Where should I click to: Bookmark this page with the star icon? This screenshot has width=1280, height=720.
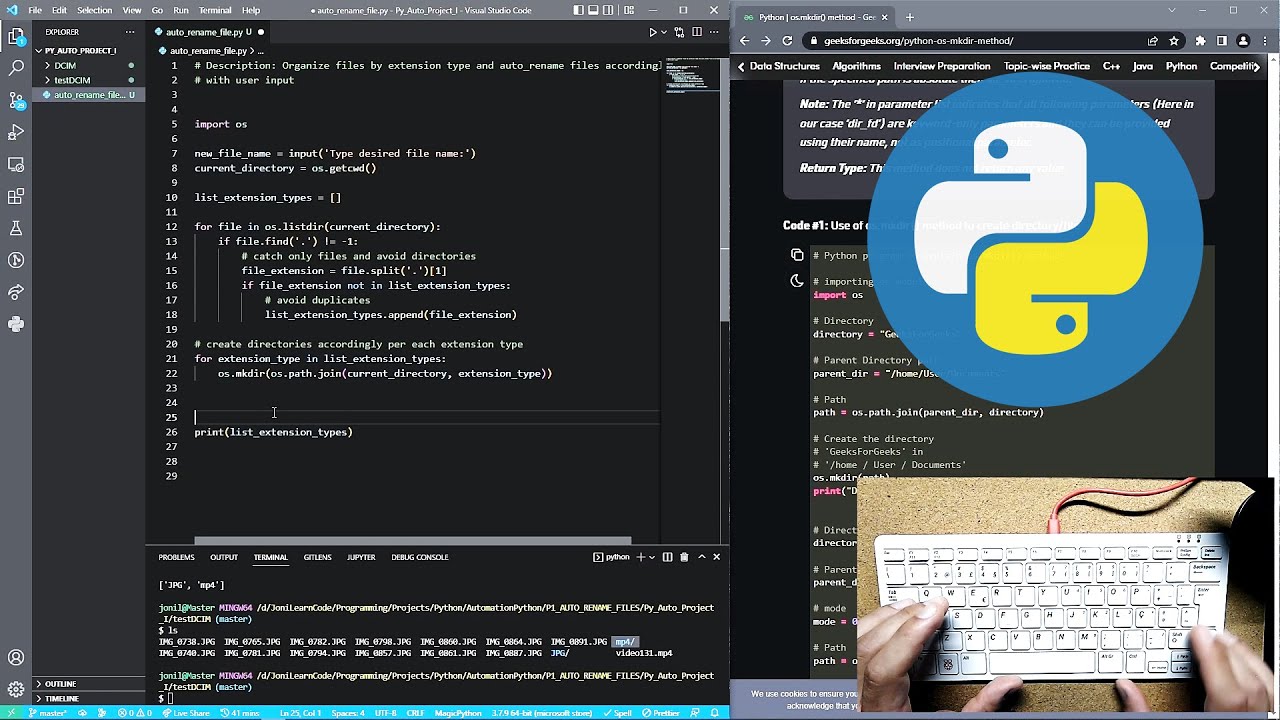(x=1174, y=41)
